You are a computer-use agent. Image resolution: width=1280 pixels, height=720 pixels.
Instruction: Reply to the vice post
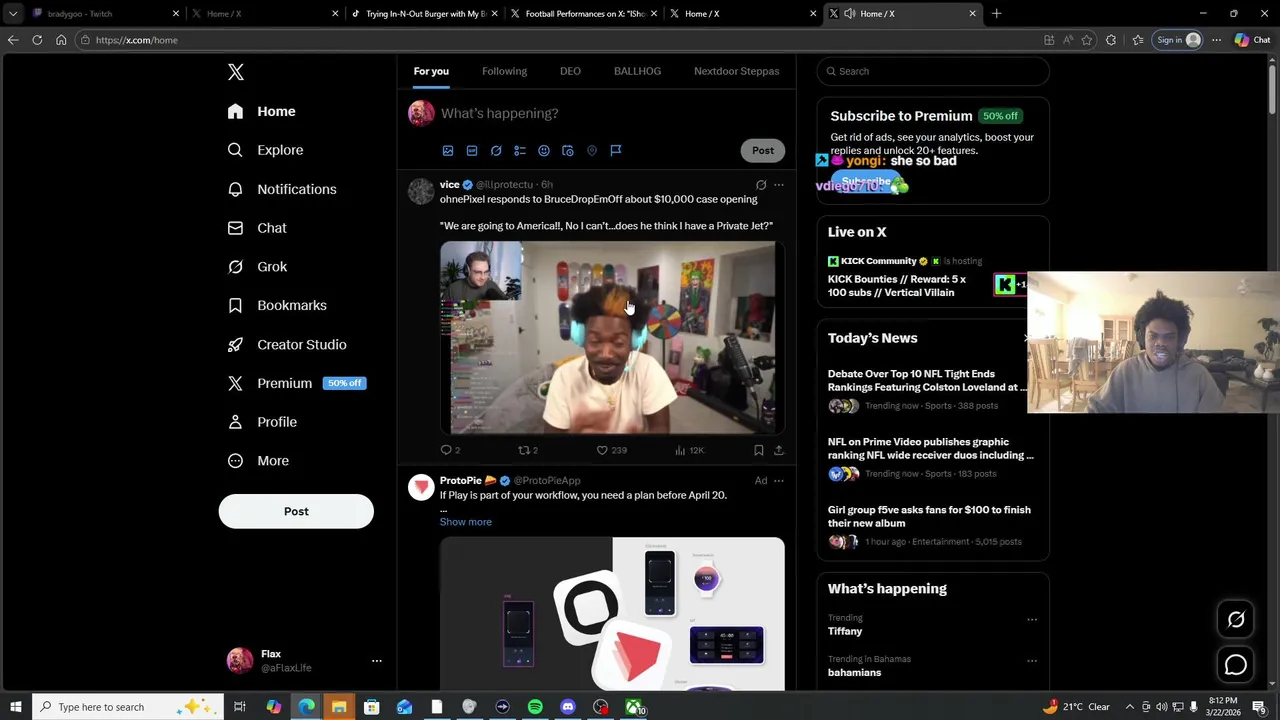point(450,451)
